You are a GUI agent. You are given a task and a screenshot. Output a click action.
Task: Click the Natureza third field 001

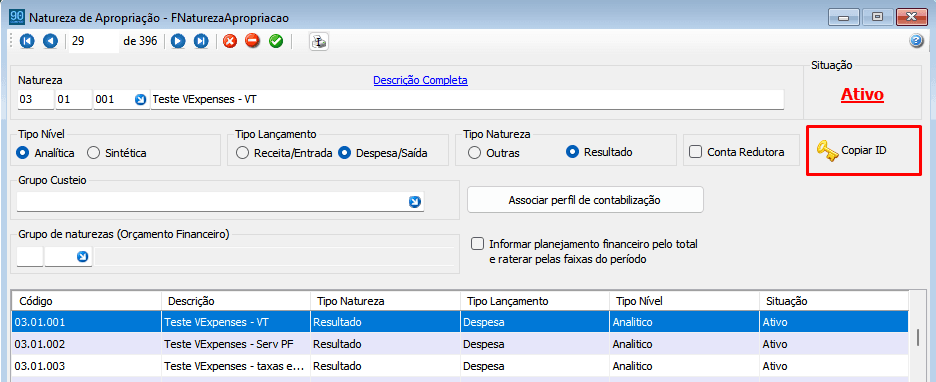point(113,100)
